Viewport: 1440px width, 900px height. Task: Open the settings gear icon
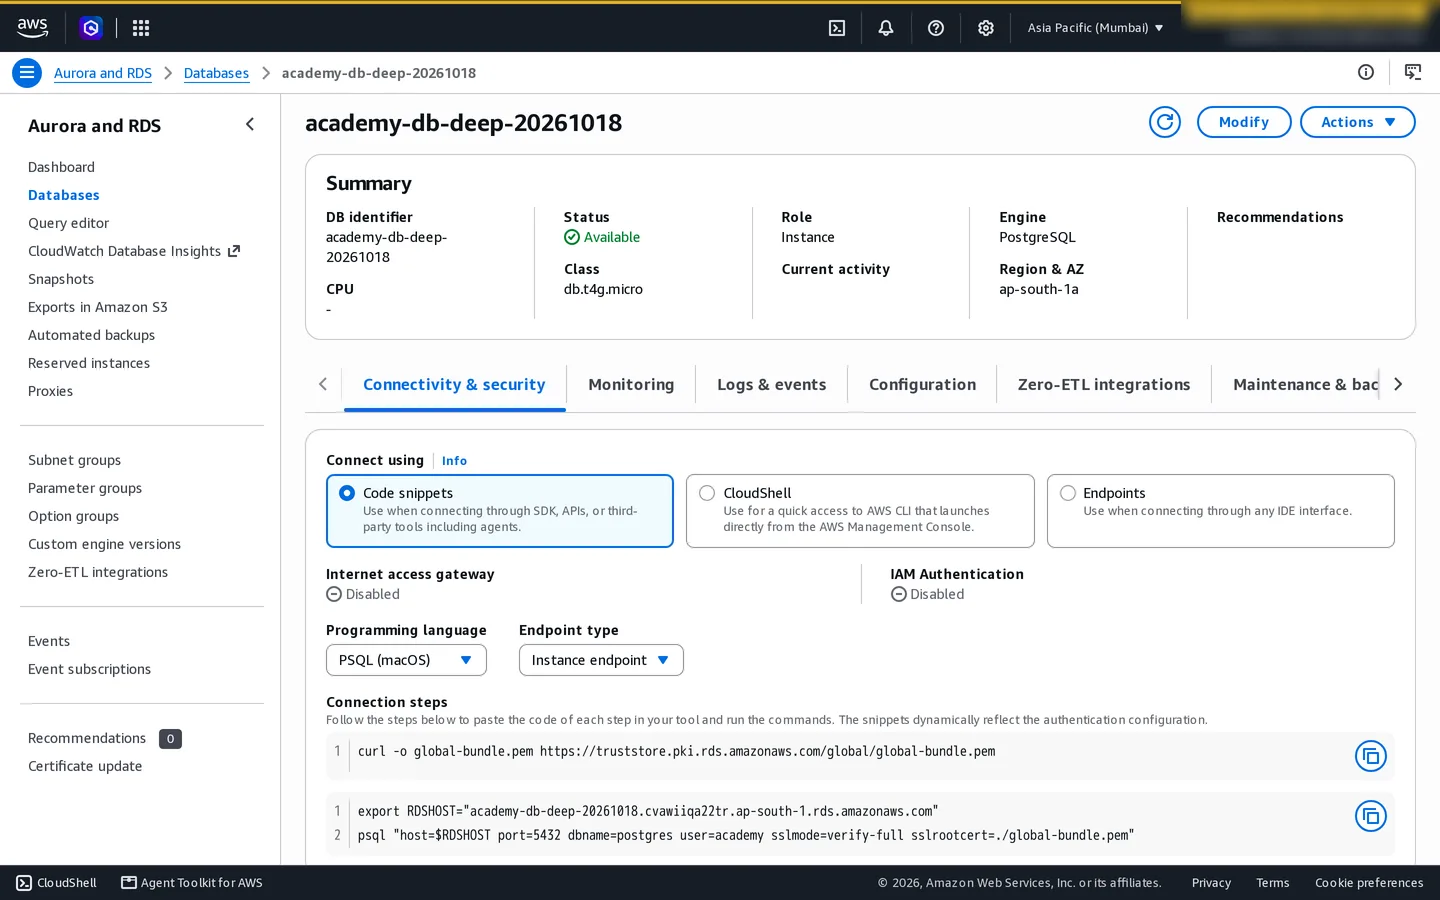tap(986, 28)
